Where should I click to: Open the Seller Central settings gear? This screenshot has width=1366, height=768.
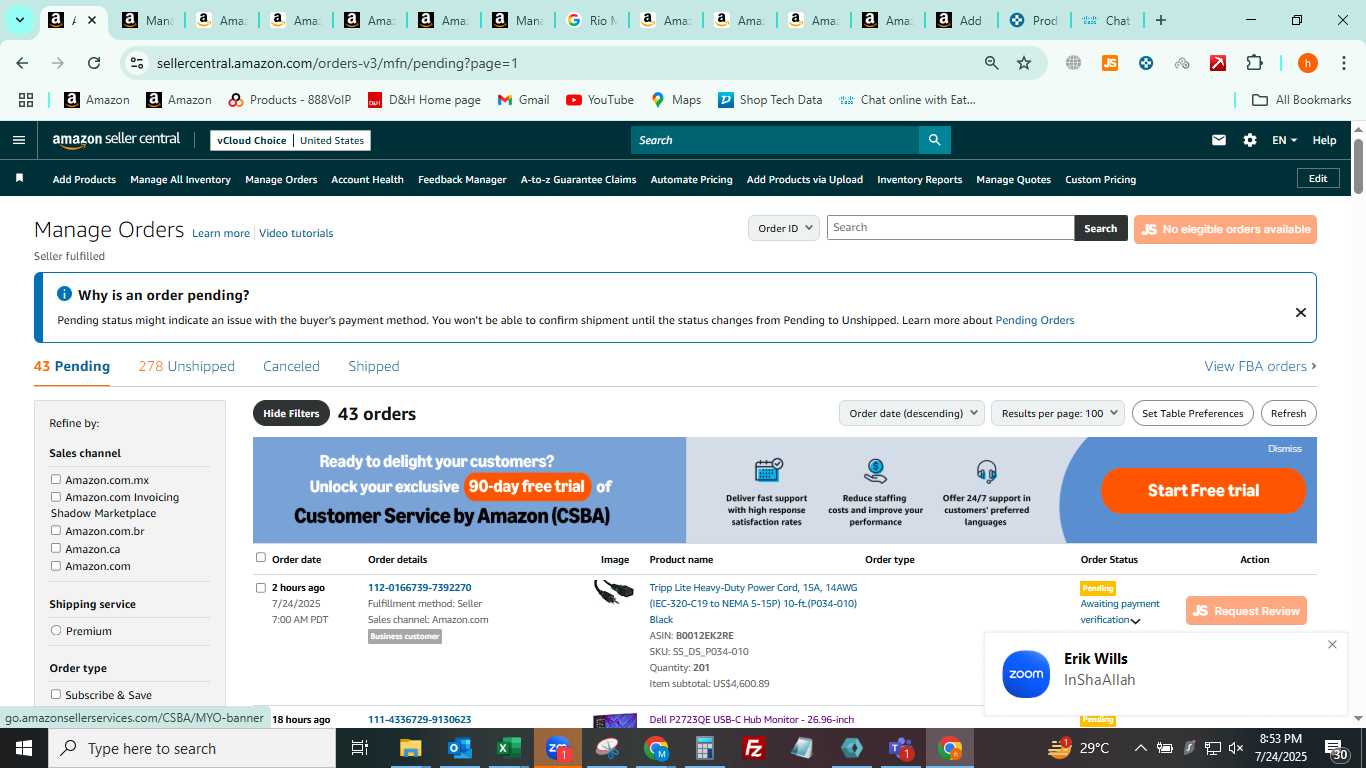[1250, 140]
